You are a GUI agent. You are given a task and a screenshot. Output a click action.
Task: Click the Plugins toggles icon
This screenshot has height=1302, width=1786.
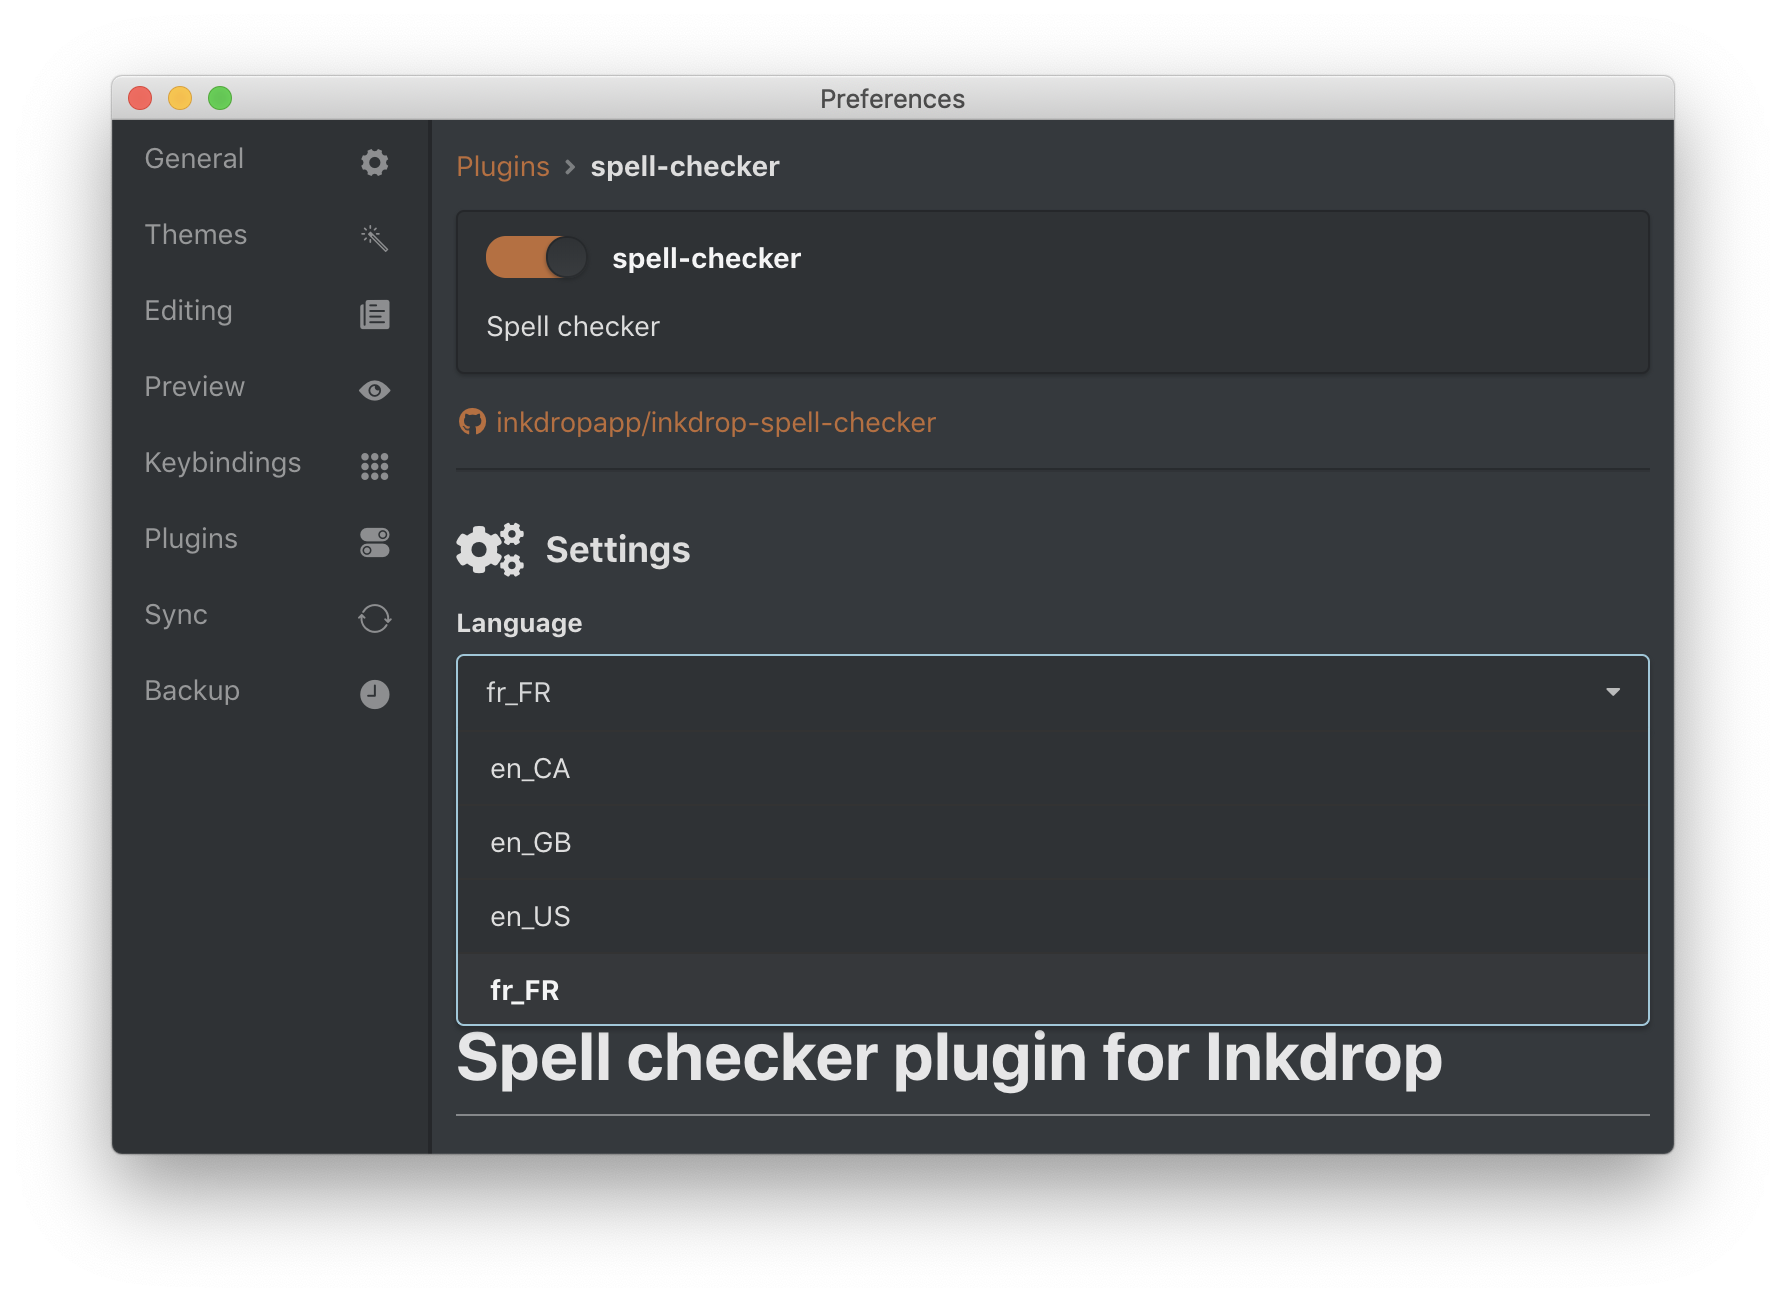pyautogui.click(x=374, y=542)
